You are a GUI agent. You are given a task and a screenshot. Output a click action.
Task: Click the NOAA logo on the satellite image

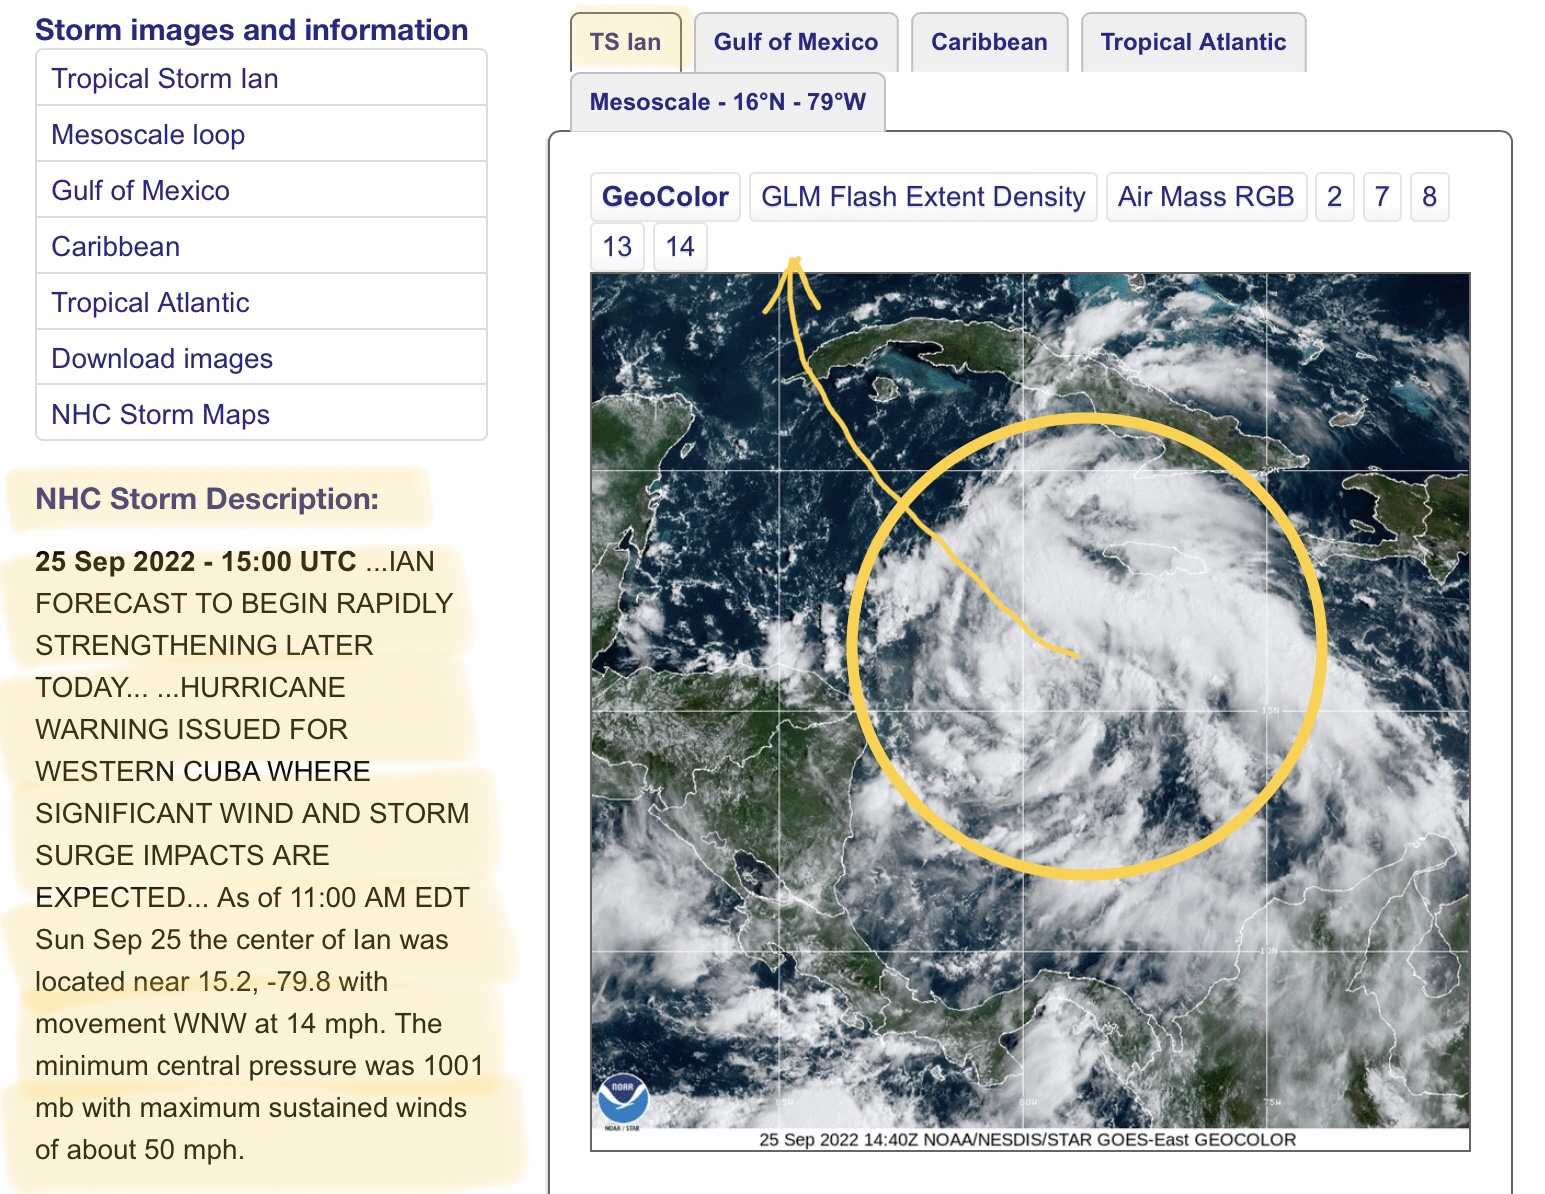click(623, 1102)
